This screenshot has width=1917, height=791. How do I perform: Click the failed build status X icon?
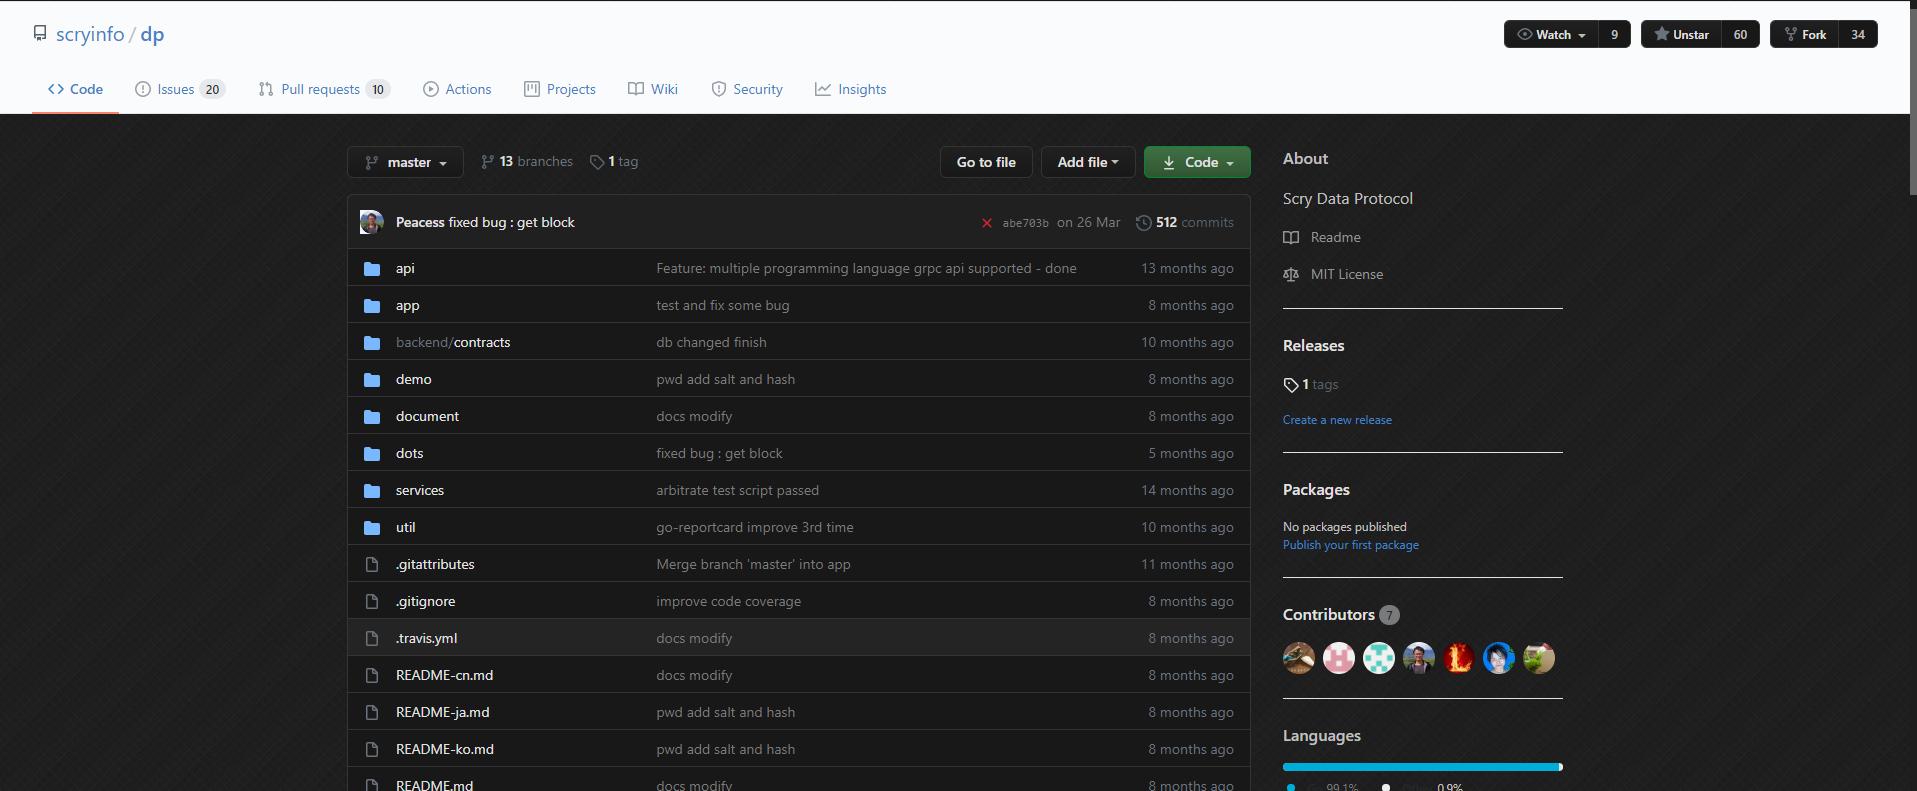pos(986,223)
